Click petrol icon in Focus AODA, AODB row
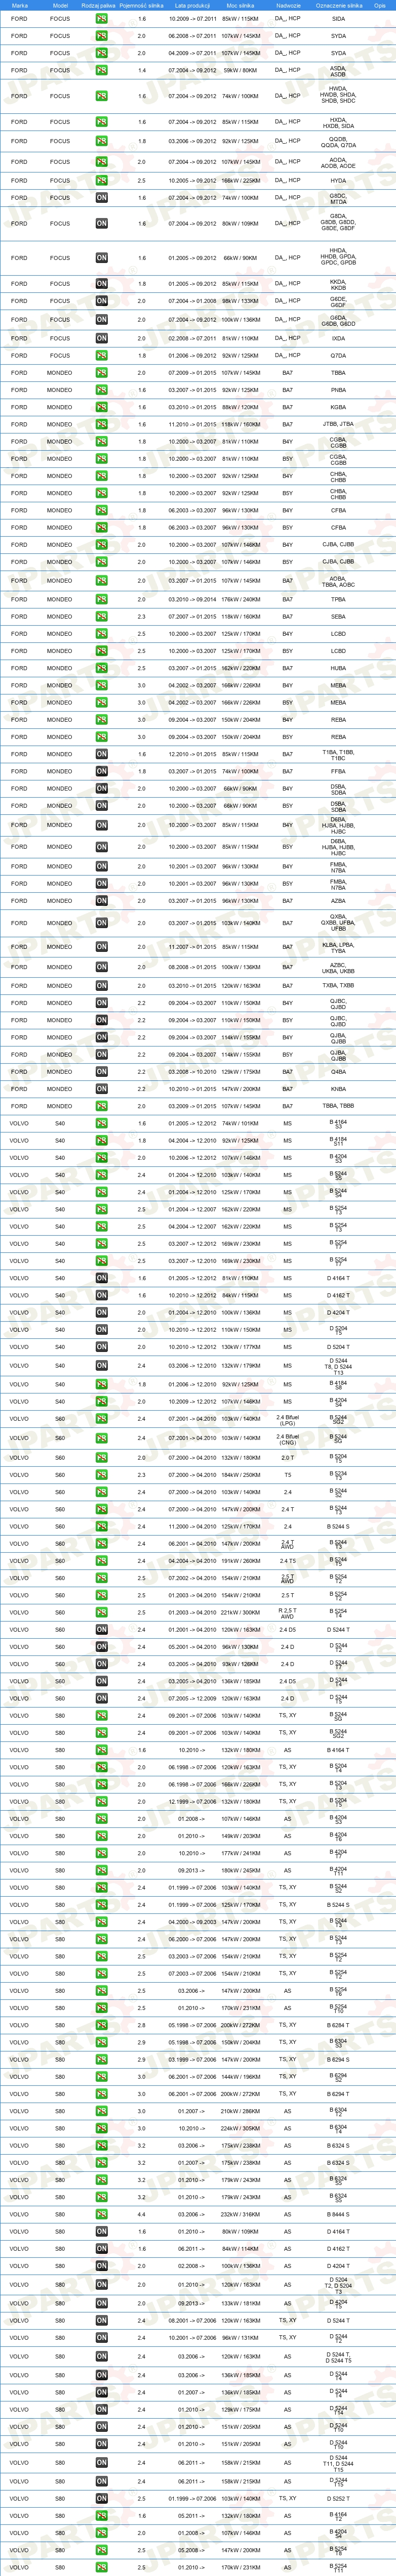 tap(101, 162)
